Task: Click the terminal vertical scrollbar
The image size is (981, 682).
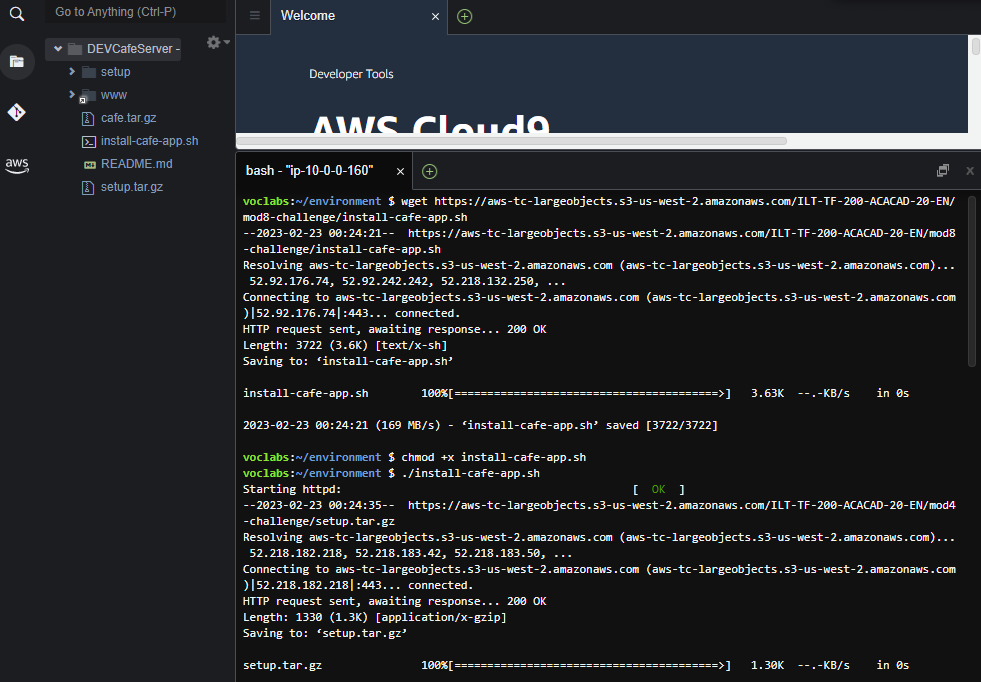Action: point(972,282)
